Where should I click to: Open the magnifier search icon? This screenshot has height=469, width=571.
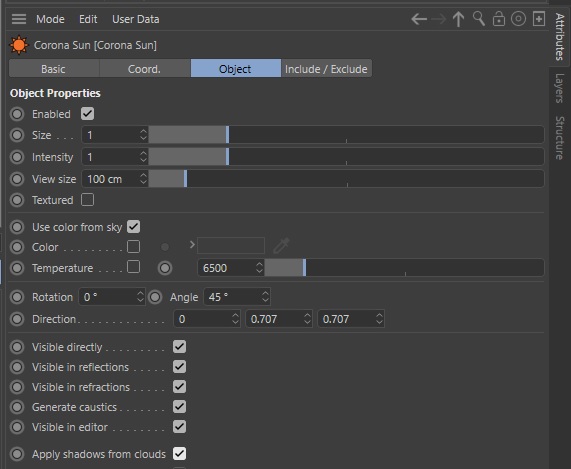pos(479,19)
